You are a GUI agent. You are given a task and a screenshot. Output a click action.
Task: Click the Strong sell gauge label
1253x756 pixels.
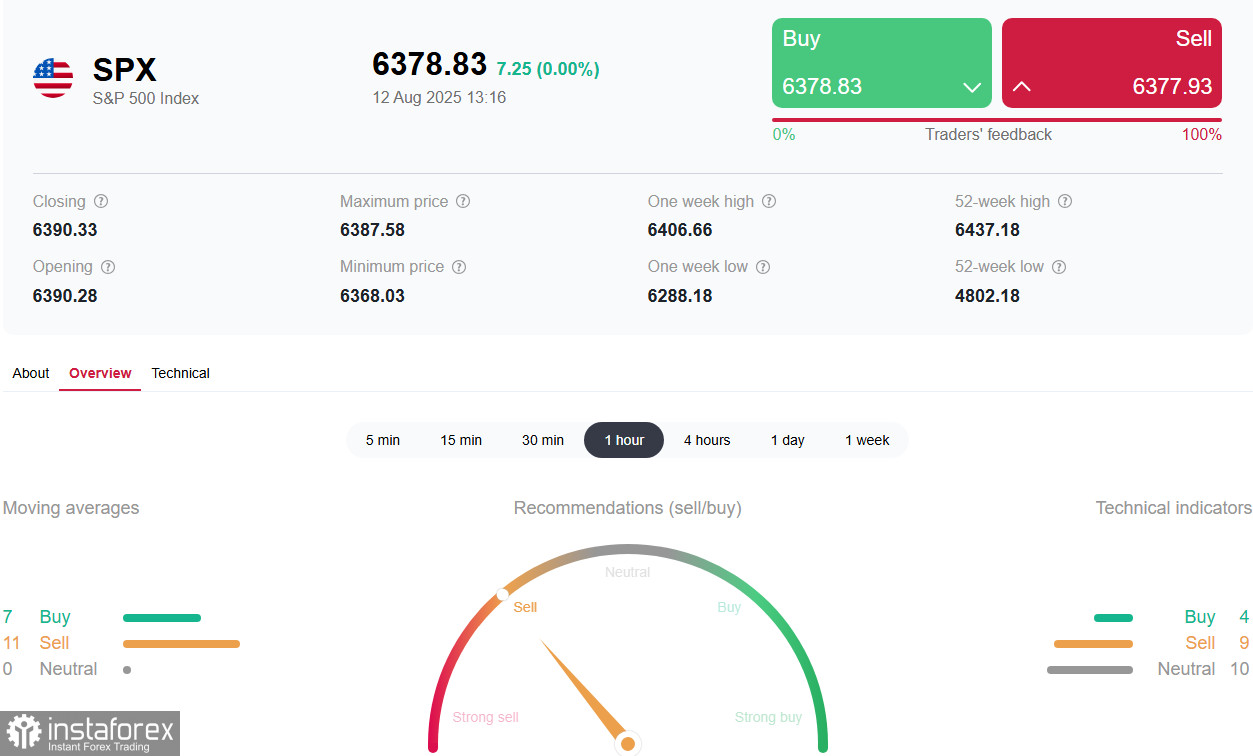[485, 717]
